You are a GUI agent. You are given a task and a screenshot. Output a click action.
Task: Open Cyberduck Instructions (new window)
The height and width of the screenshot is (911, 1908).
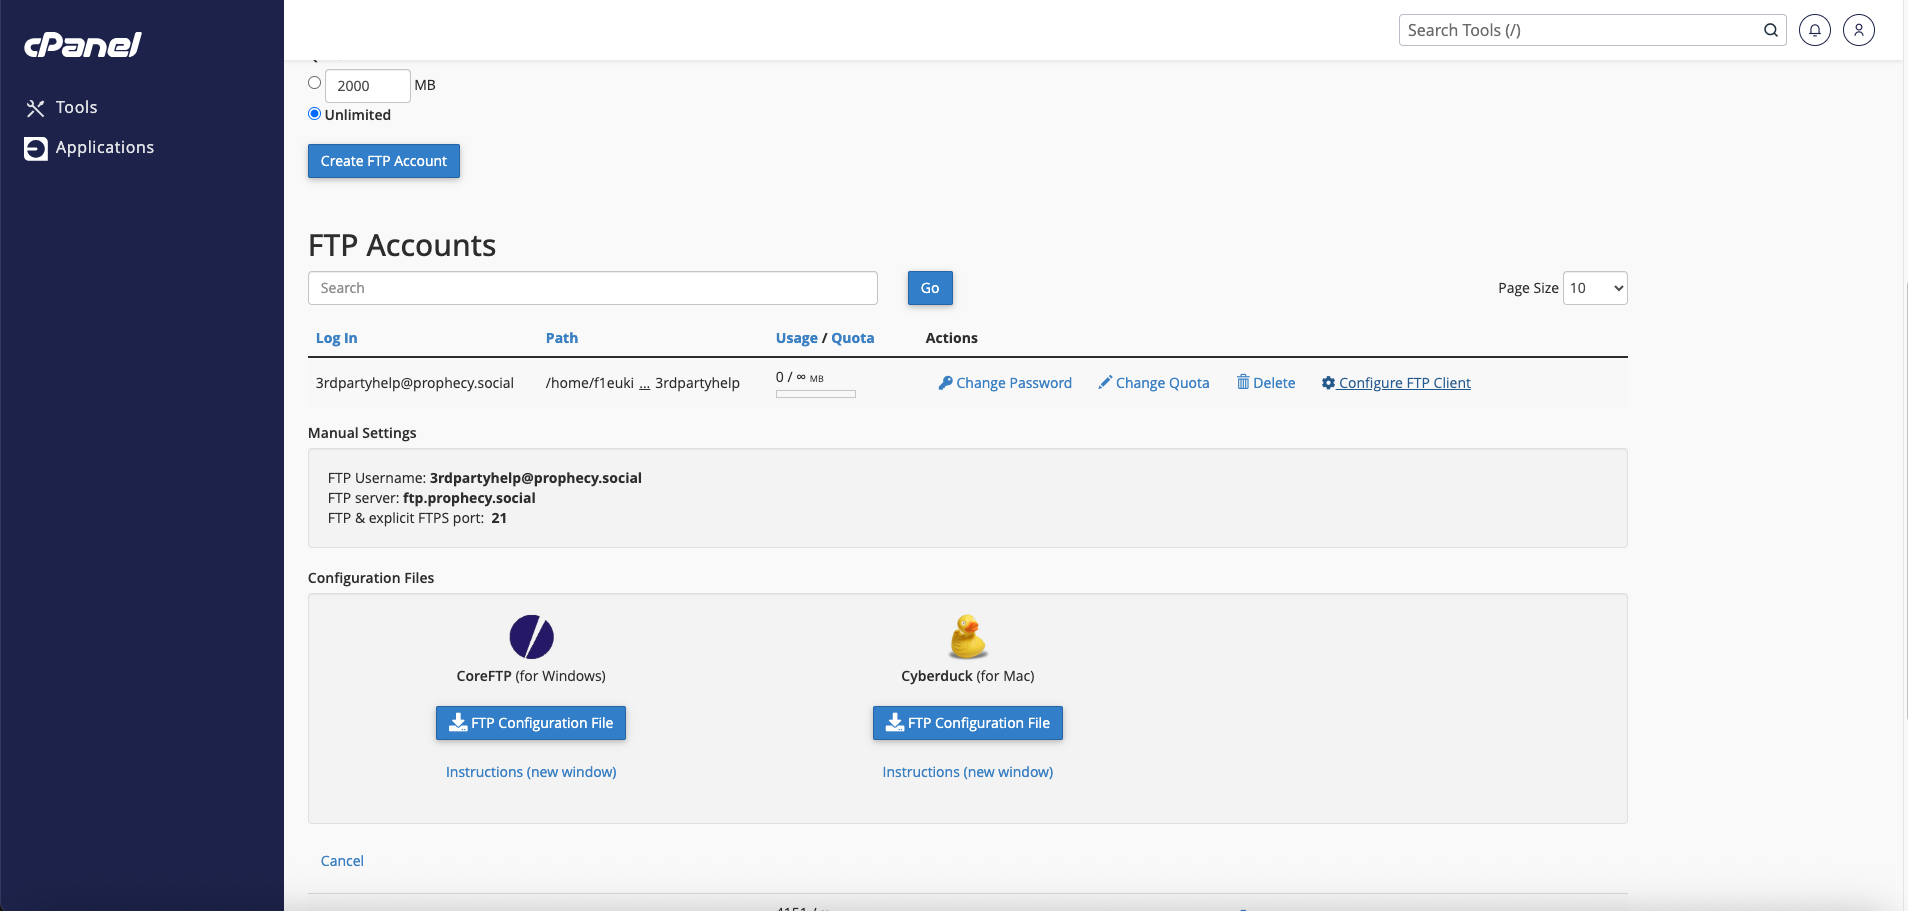pos(968,772)
